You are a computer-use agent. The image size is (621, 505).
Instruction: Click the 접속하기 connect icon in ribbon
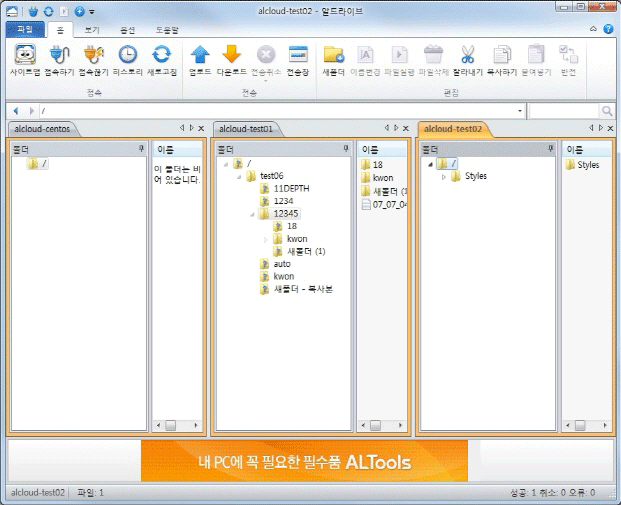click(59, 60)
